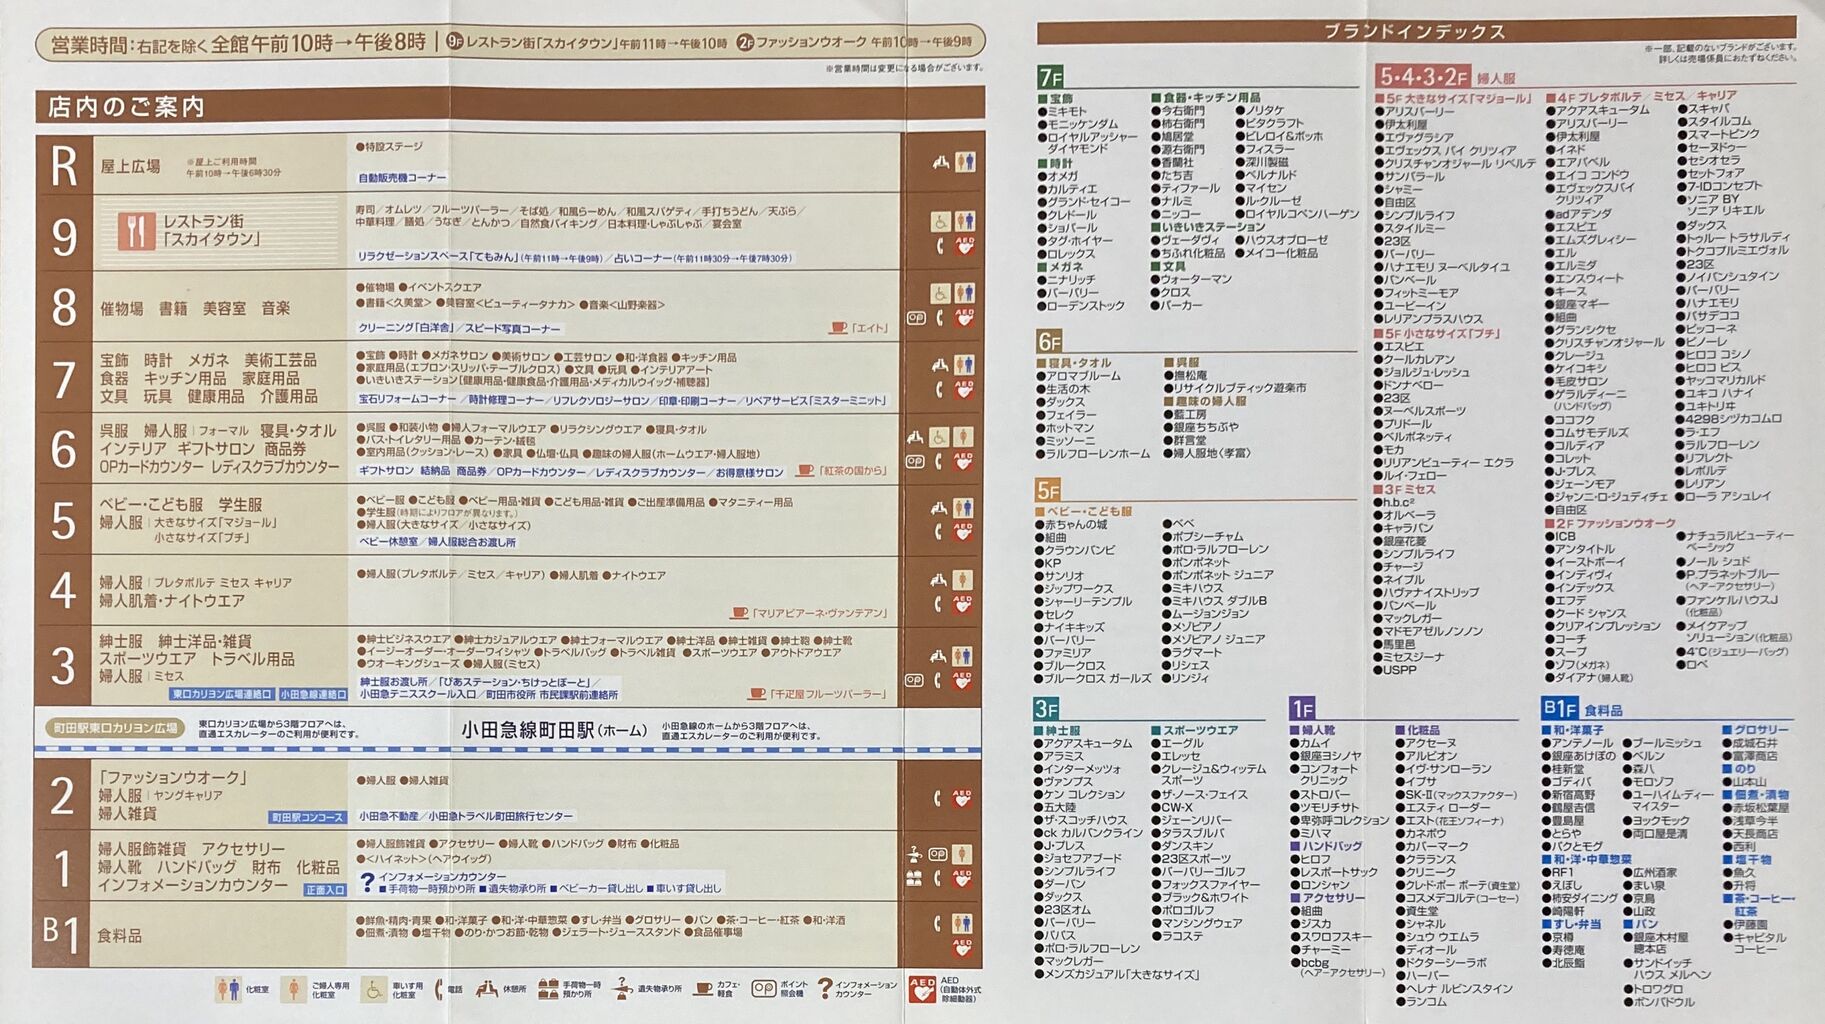Click the 東口カリヨン広場連絡口 blue label

click(221, 694)
